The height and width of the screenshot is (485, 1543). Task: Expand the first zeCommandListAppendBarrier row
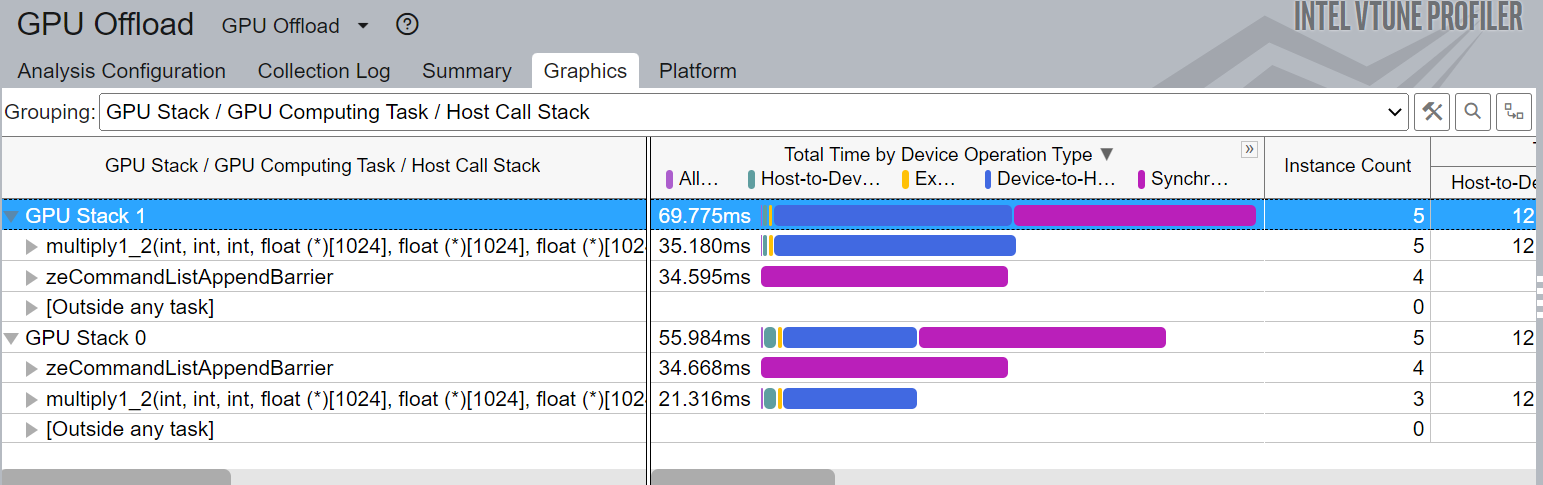pyautogui.click(x=32, y=277)
